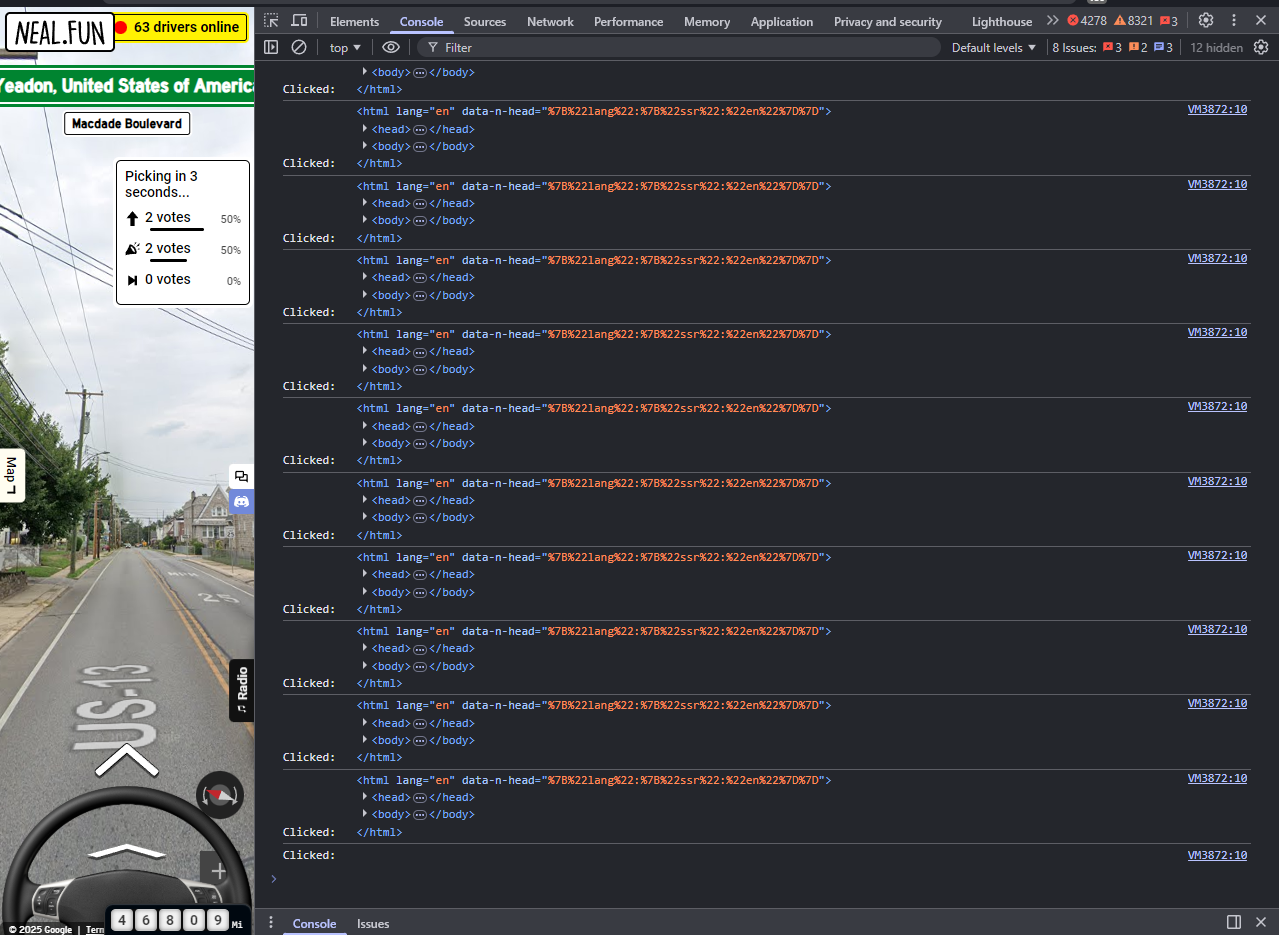Viewport: 1279px width, 935px height.
Task: Toggle the drawer dock layout icon
Action: tap(1234, 922)
